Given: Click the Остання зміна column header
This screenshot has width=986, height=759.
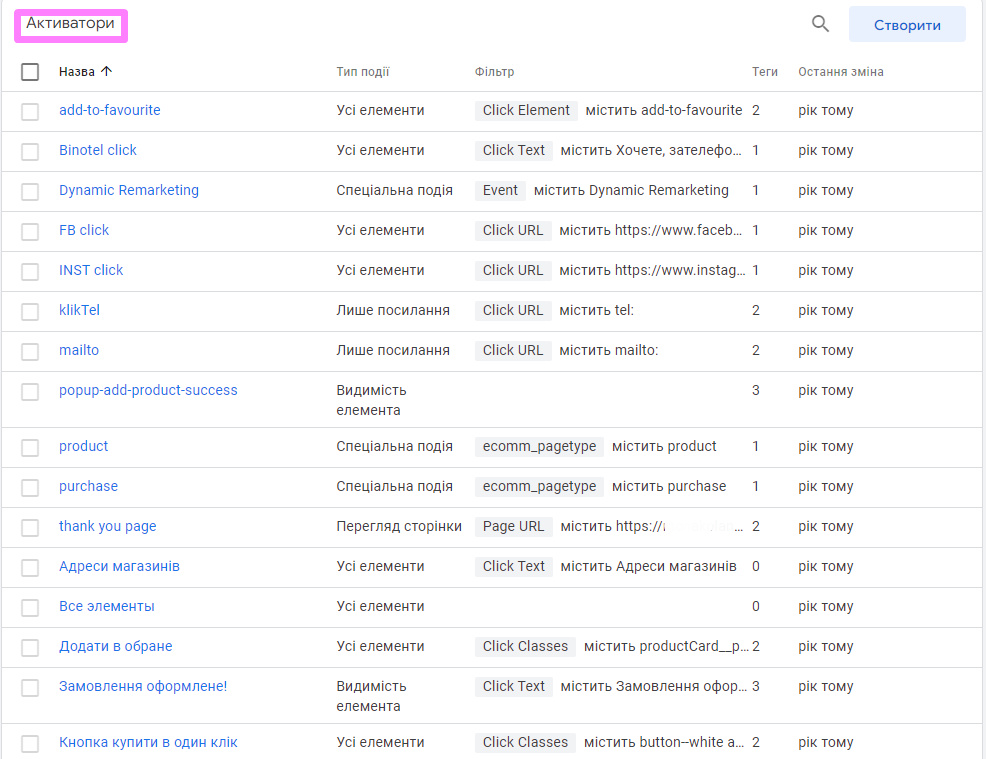Looking at the screenshot, I should [x=840, y=72].
